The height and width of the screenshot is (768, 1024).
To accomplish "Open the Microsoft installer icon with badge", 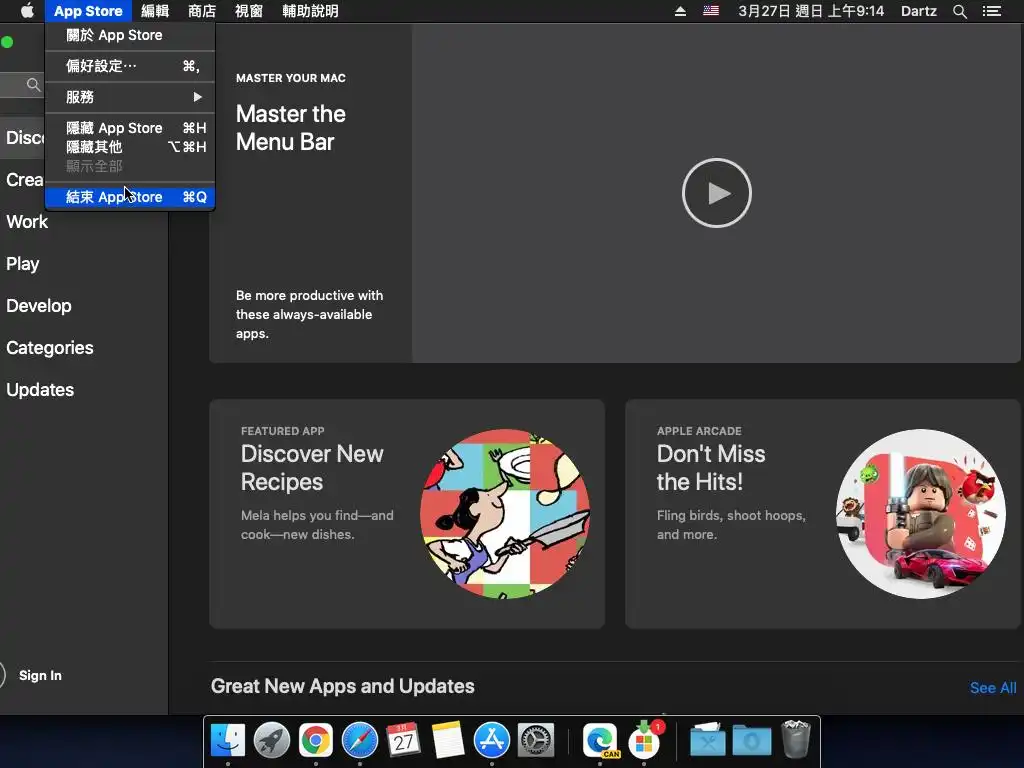I will click(x=645, y=741).
